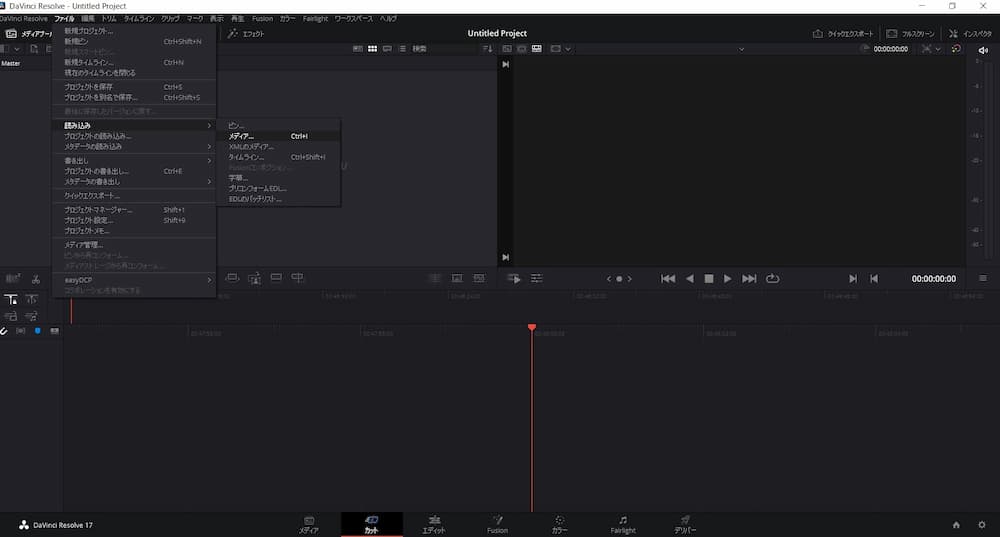Expand the highlighted 読み込み submenu arrow
The width and height of the screenshot is (1000, 537).
pos(209,126)
